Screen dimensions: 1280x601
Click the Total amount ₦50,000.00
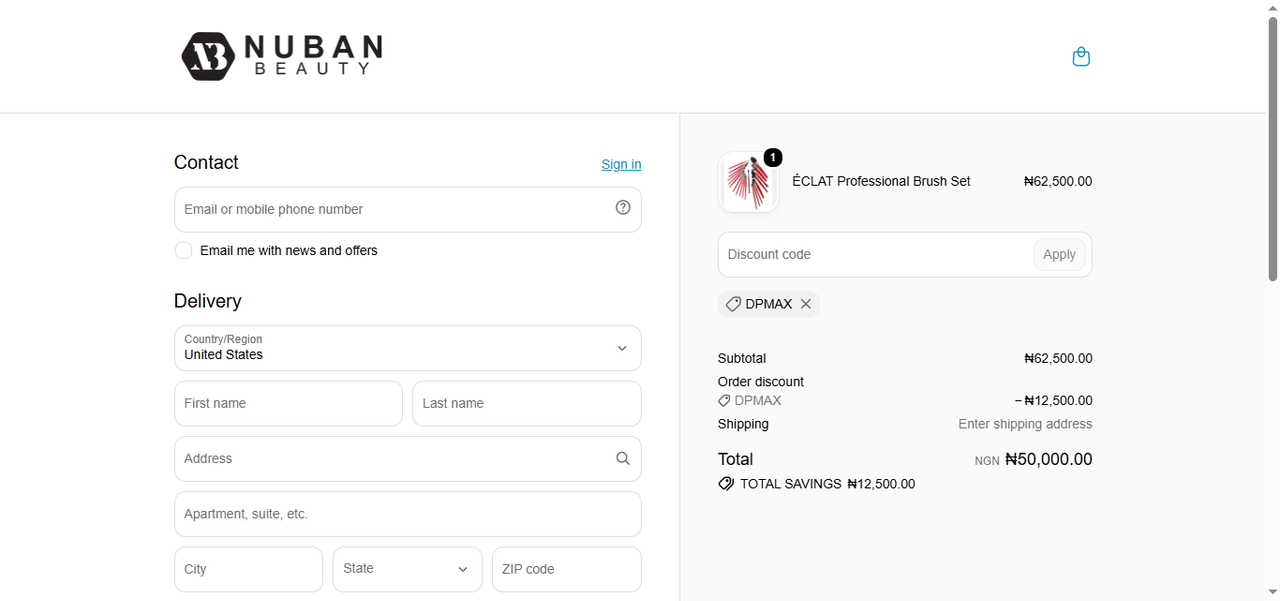pos(1048,459)
